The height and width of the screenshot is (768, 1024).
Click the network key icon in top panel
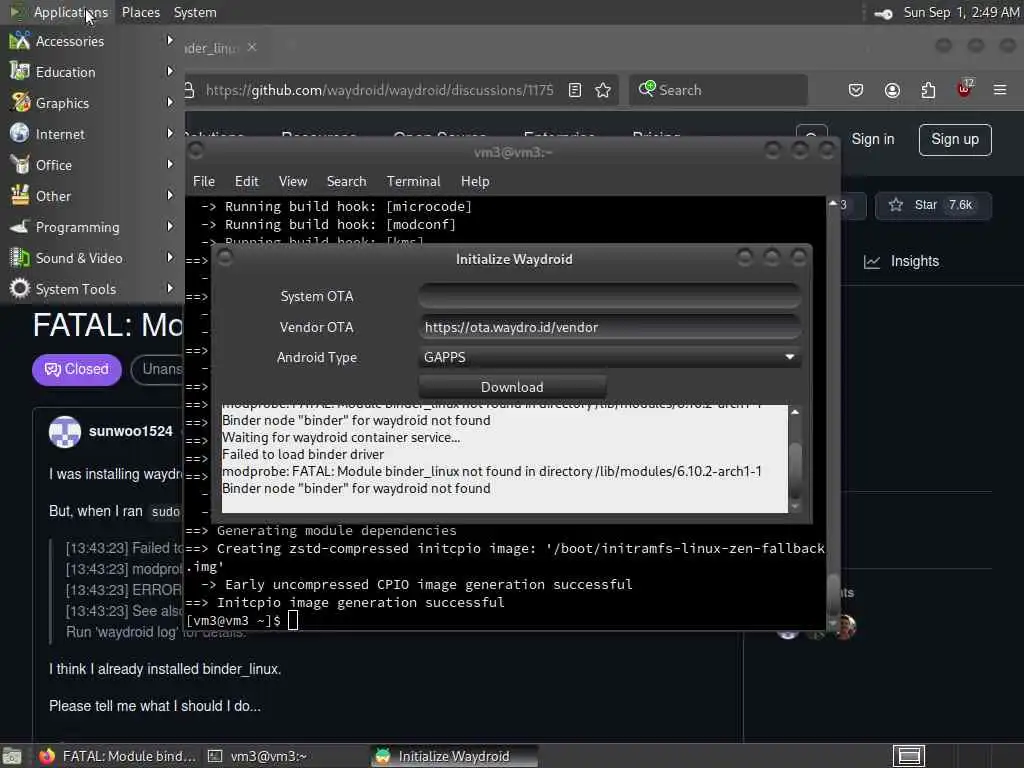tap(883, 14)
